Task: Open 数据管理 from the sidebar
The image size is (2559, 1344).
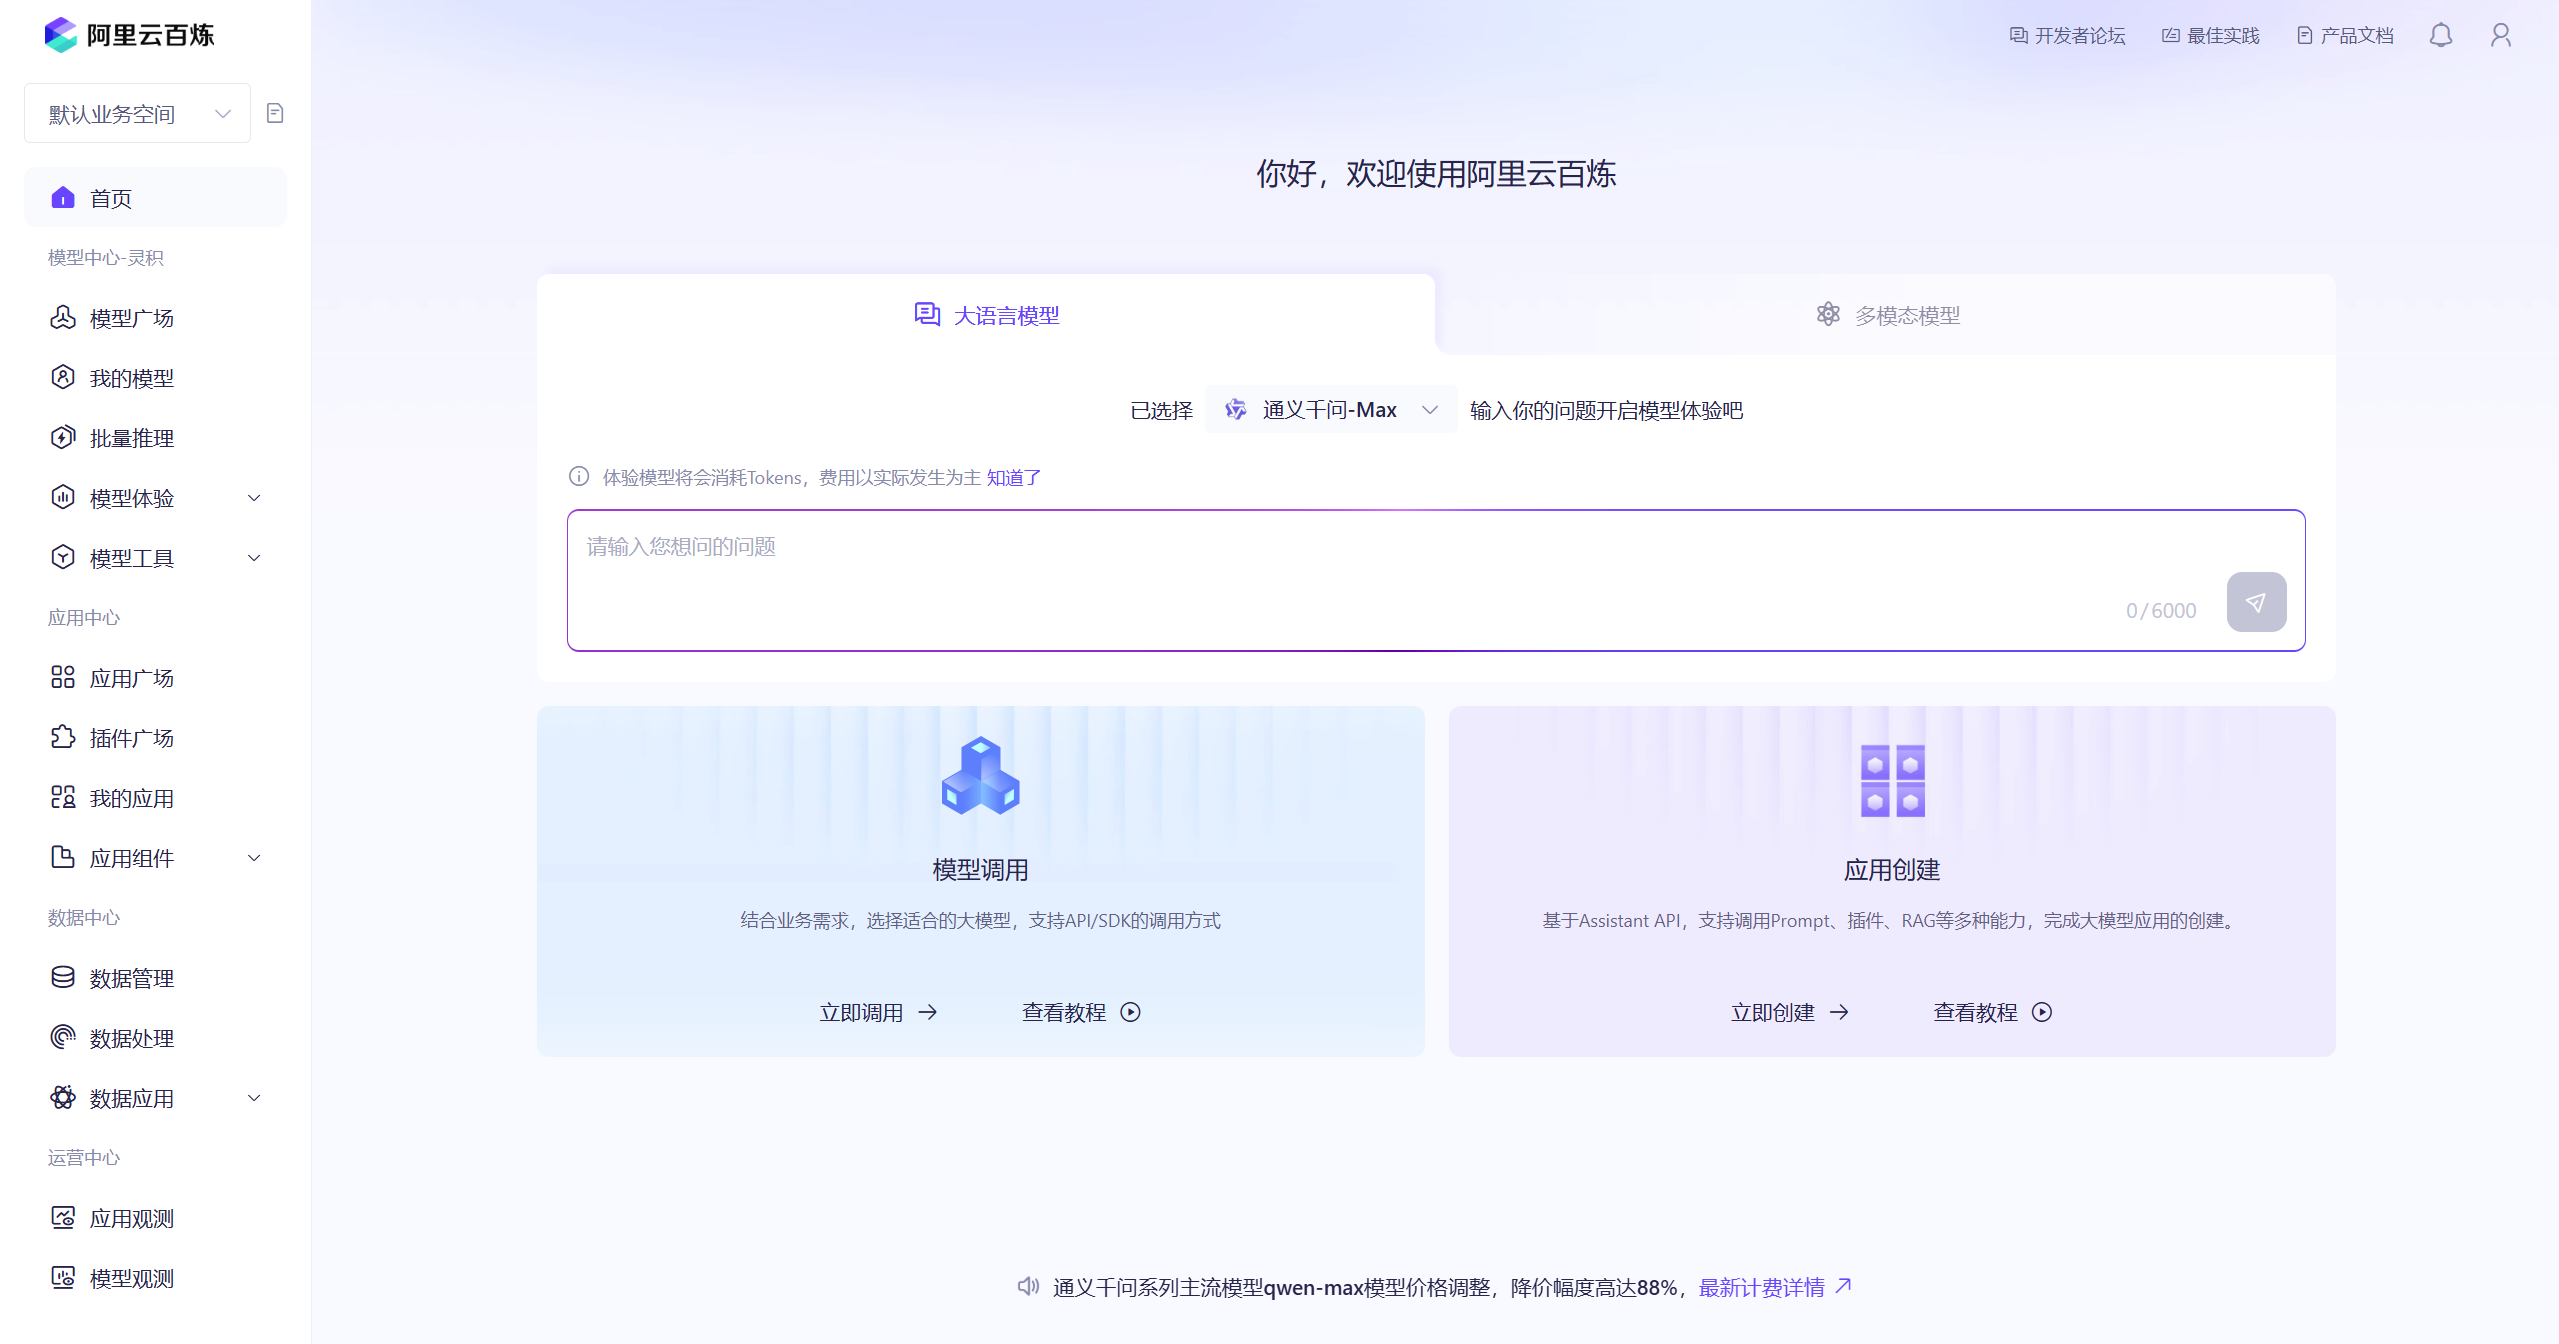Action: click(x=156, y=978)
